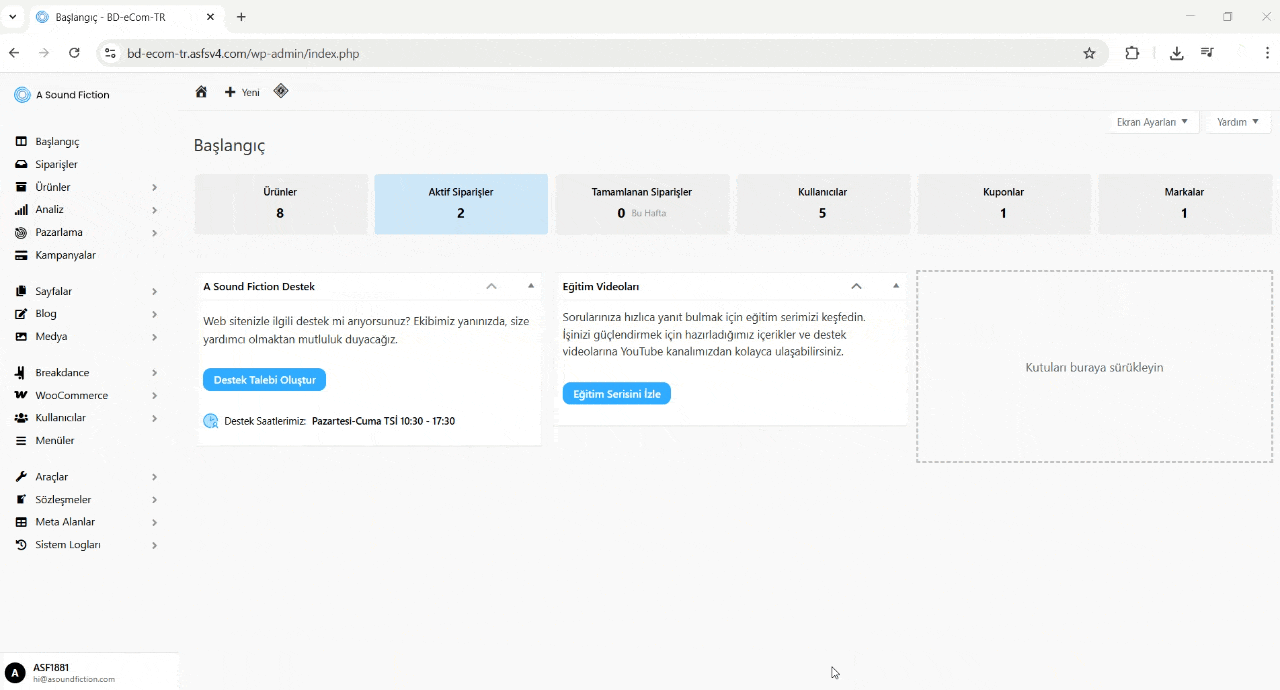Open the Yardım dropdown
Image resolution: width=1280 pixels, height=690 pixels.
pos(1237,122)
